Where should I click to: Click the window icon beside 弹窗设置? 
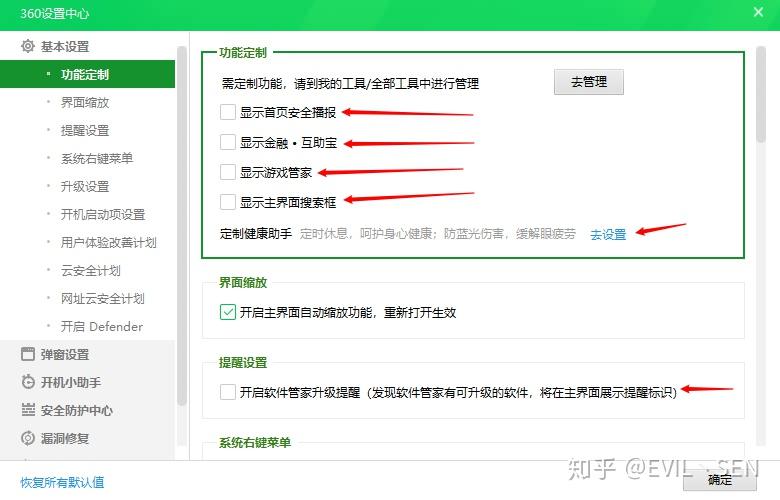[x=28, y=354]
